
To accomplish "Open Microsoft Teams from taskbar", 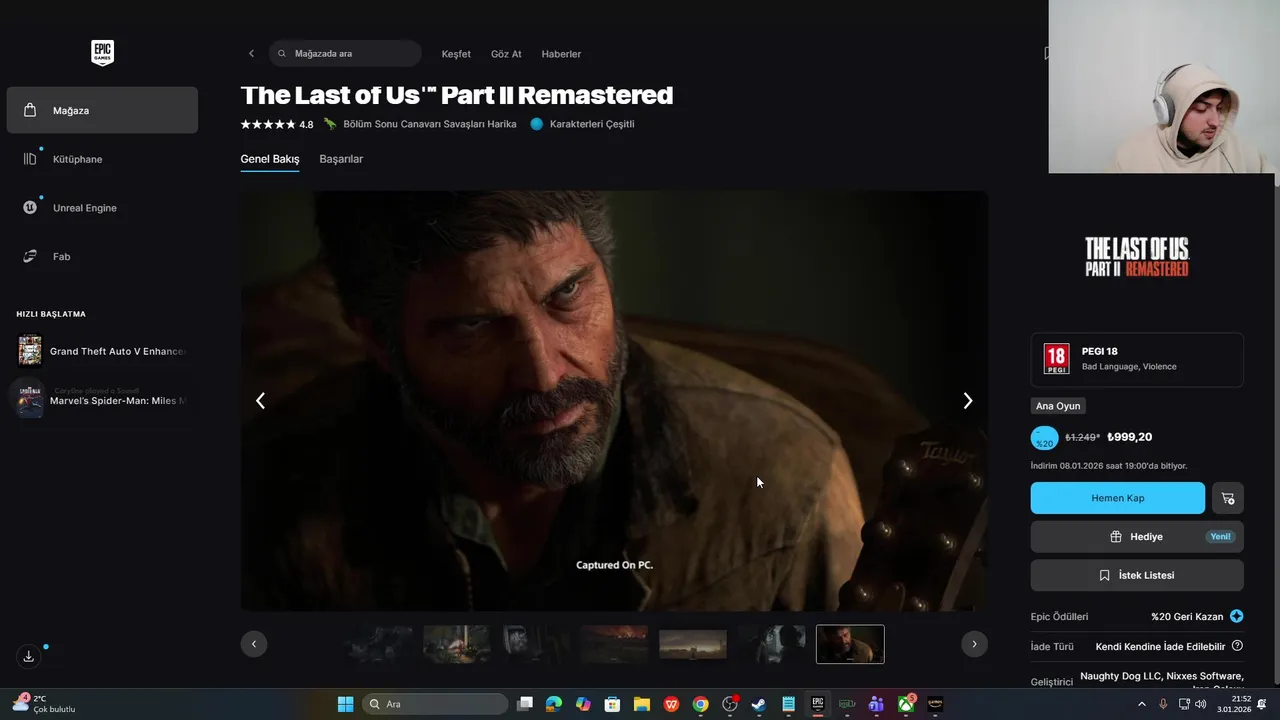I will click(x=876, y=704).
